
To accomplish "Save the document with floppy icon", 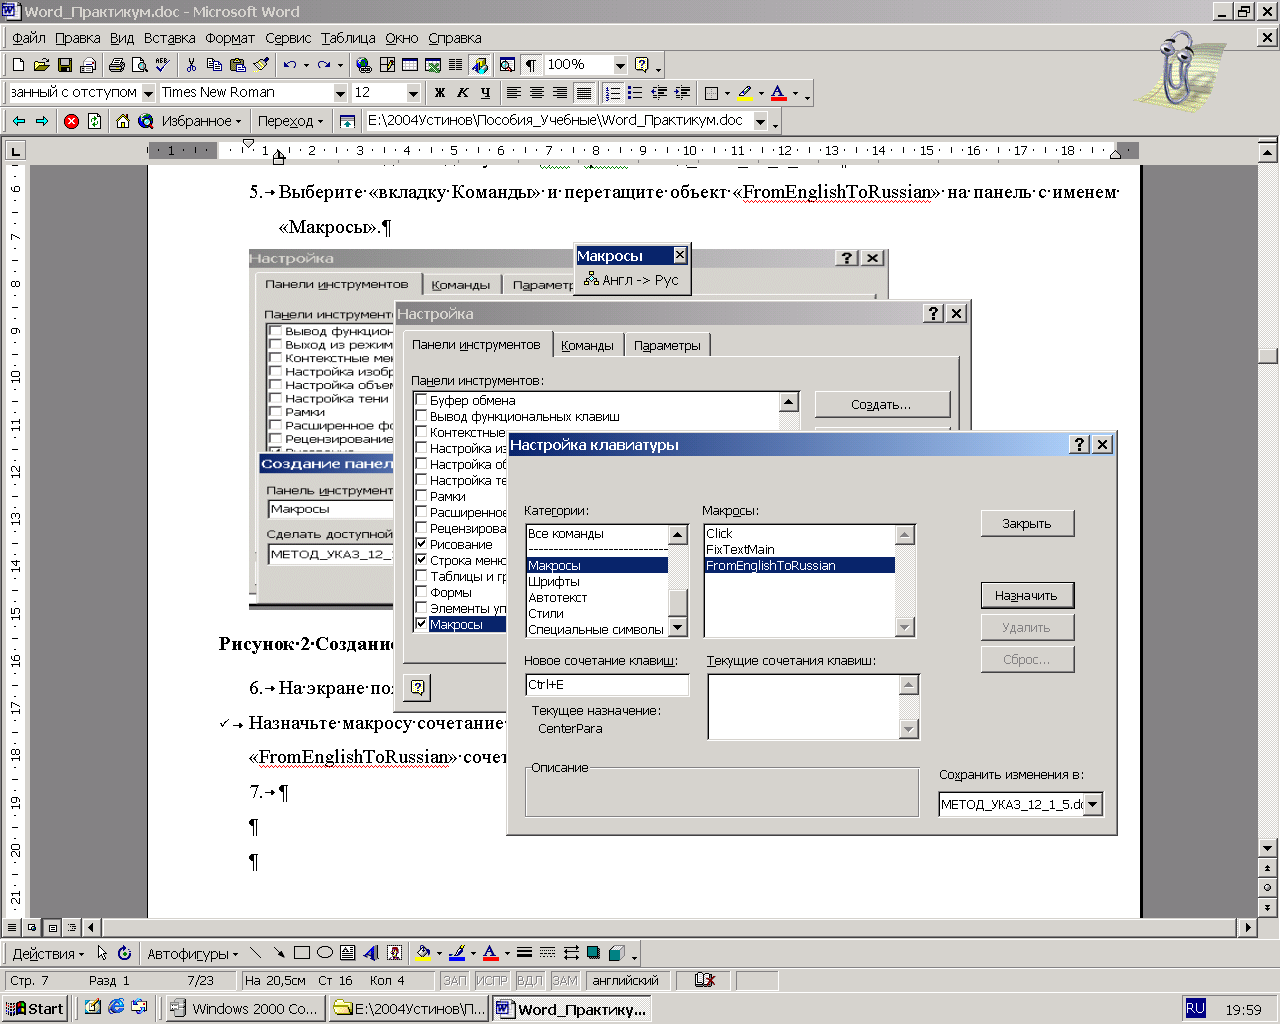I will coord(64,65).
